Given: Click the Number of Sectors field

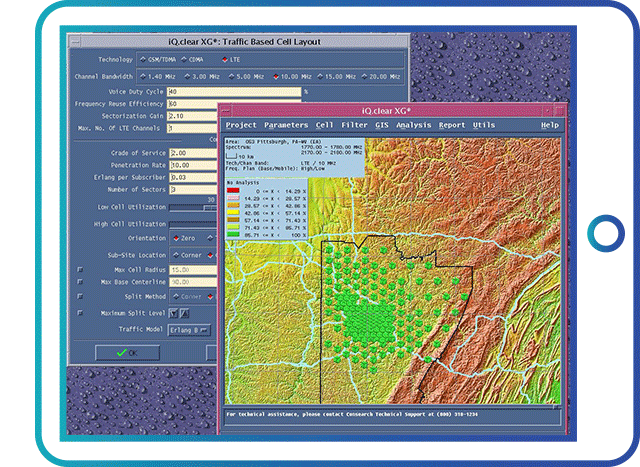Looking at the screenshot, I should click(193, 189).
